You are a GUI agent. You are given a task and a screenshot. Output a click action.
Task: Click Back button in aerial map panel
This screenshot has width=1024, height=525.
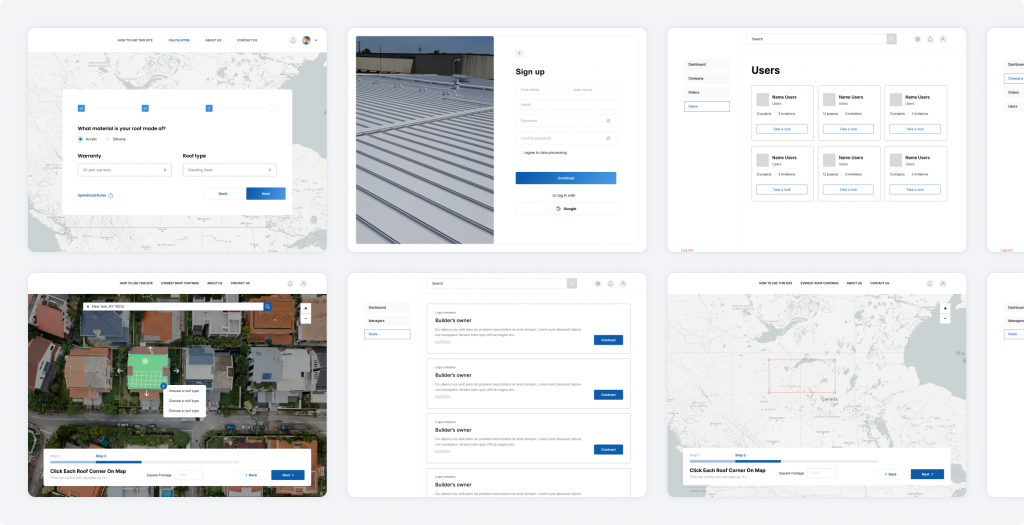[x=251, y=475]
